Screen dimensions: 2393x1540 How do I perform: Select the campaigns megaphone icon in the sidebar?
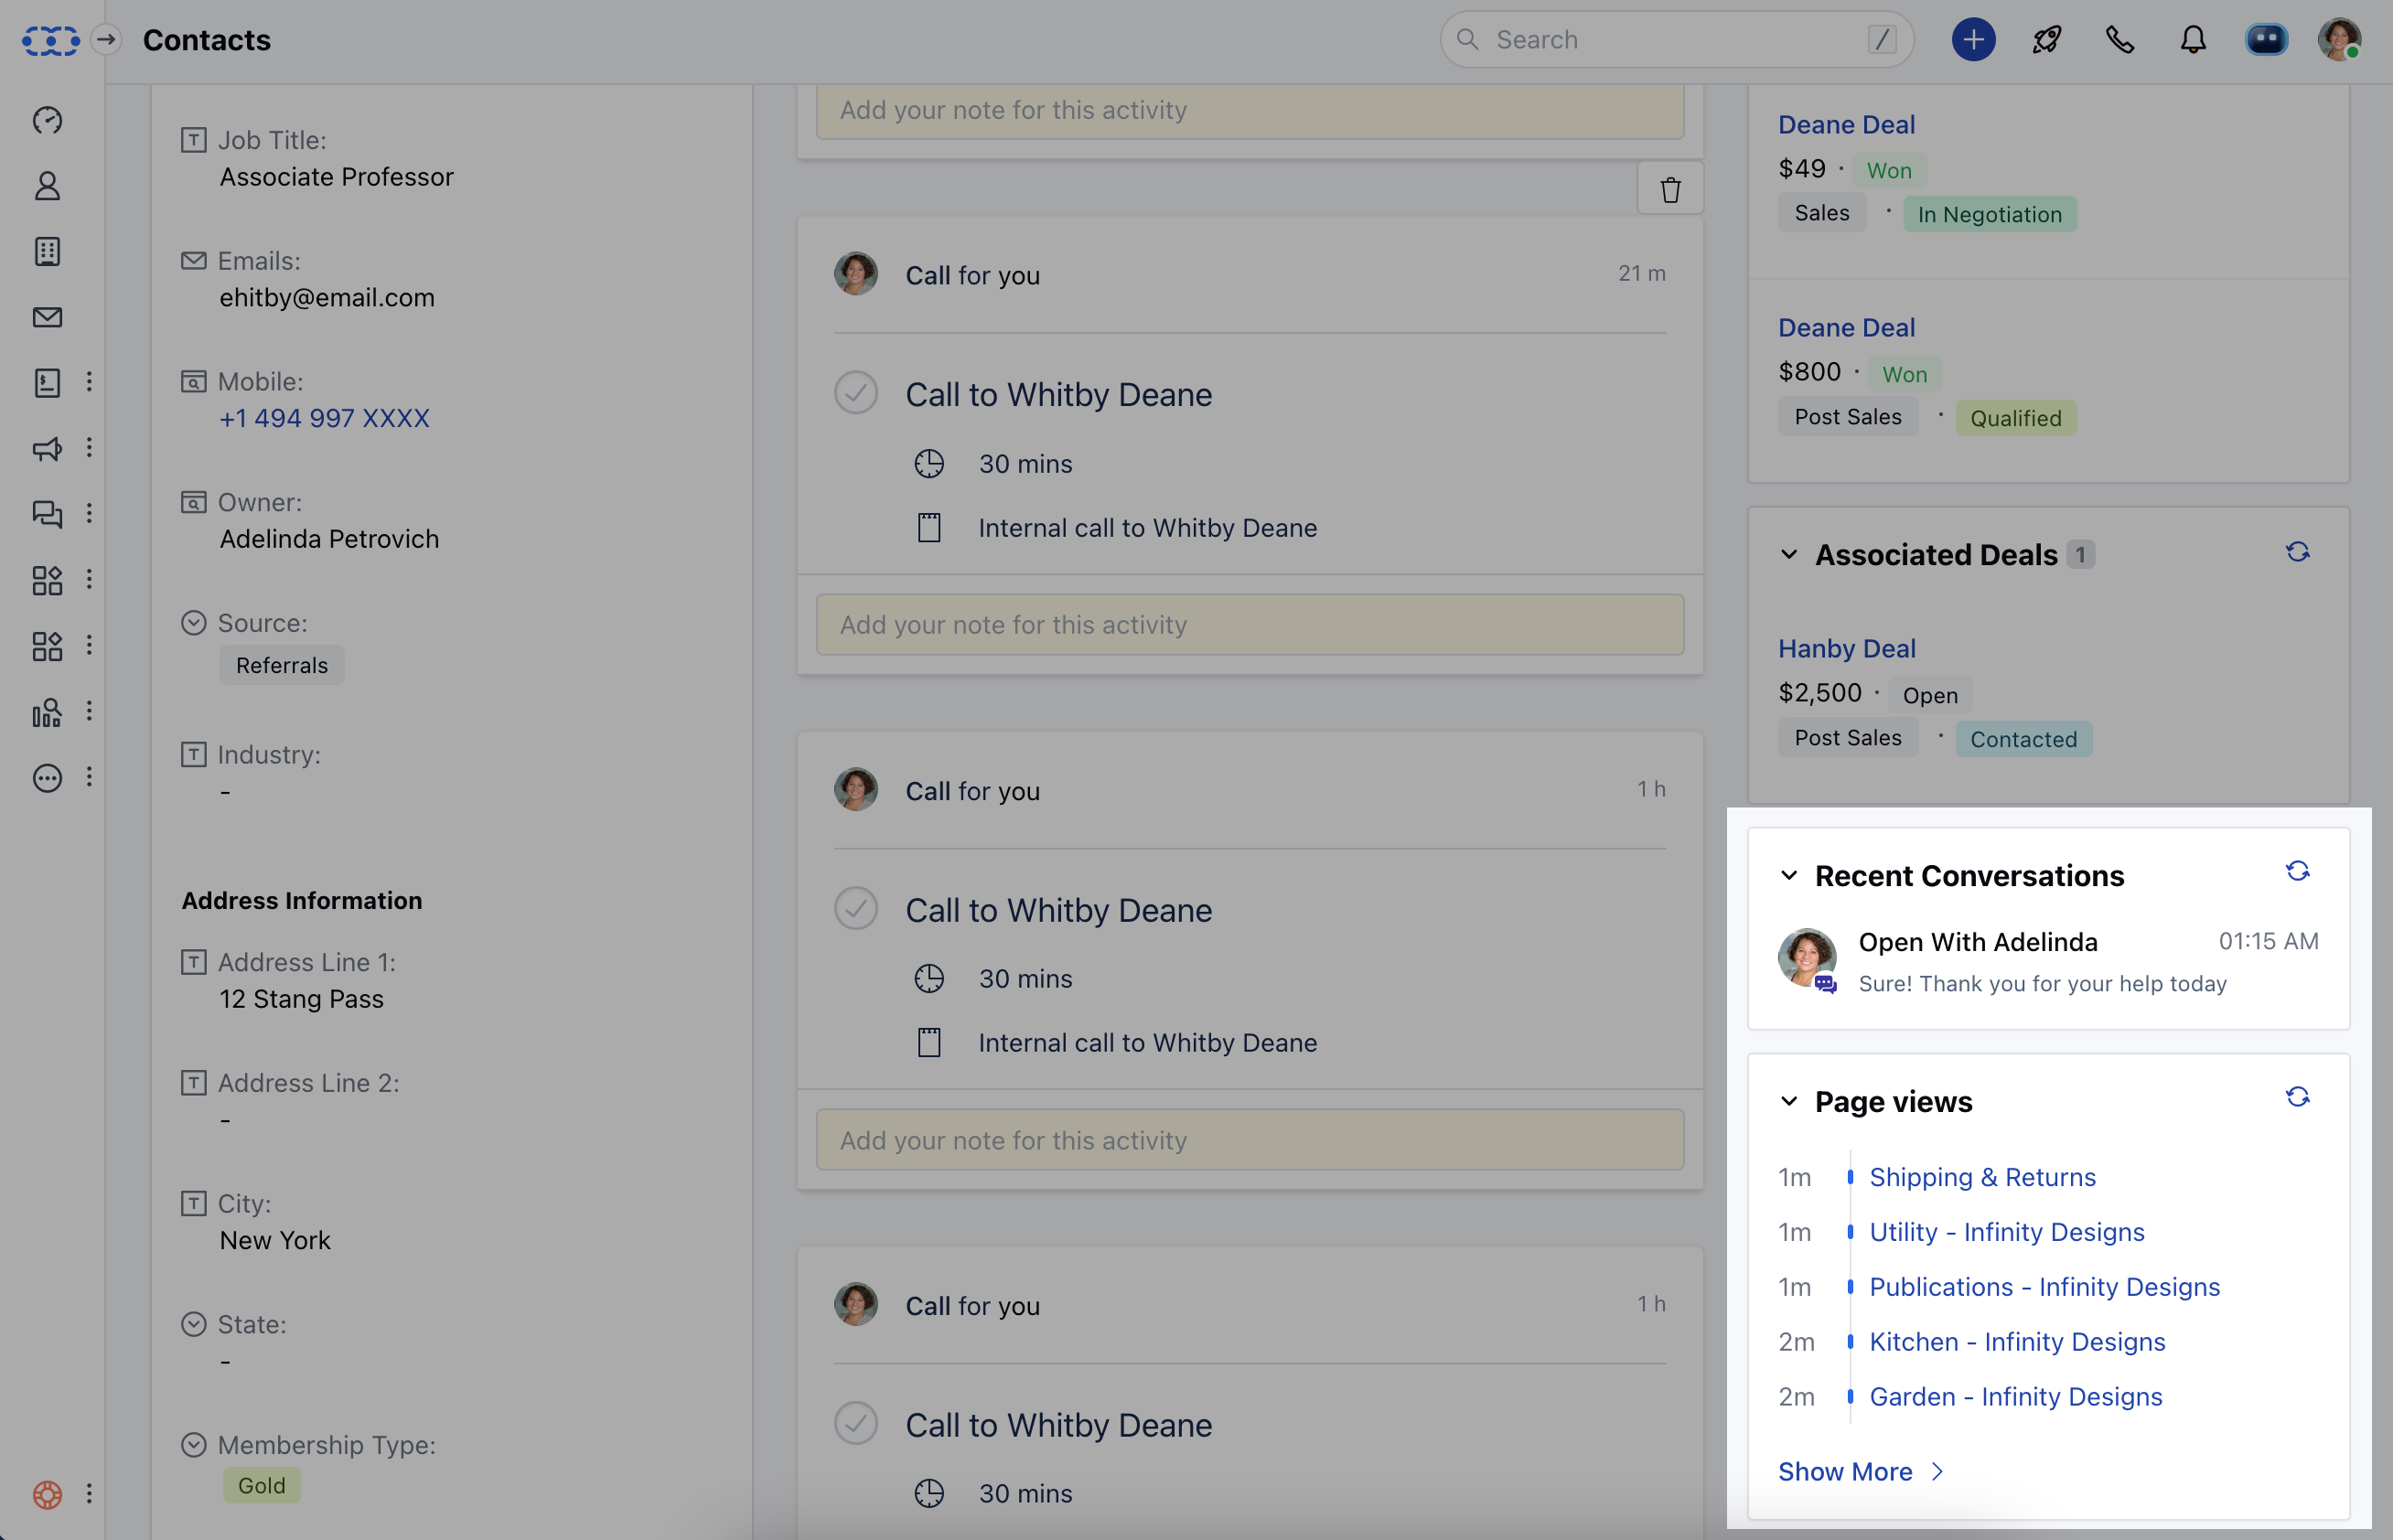point(47,450)
